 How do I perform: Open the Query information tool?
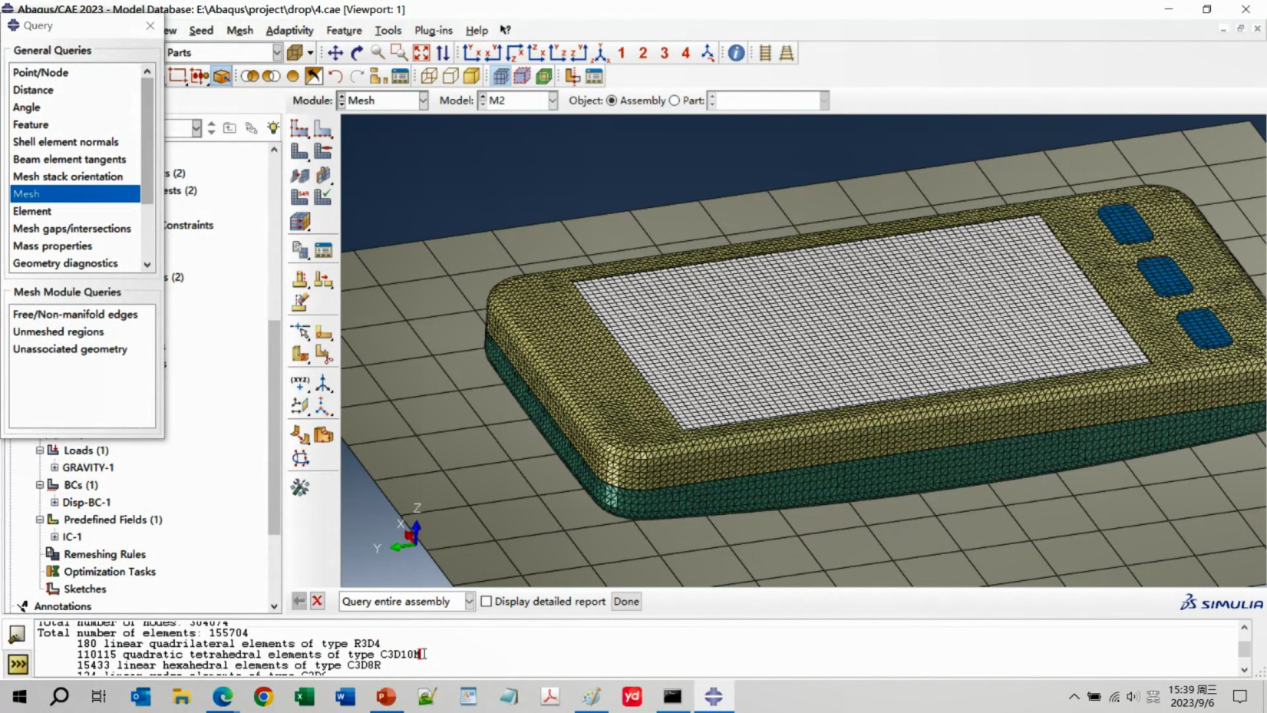pos(736,53)
